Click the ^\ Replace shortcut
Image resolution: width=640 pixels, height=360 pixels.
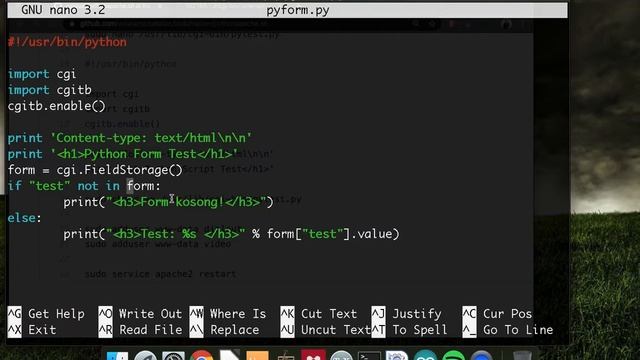click(x=224, y=330)
